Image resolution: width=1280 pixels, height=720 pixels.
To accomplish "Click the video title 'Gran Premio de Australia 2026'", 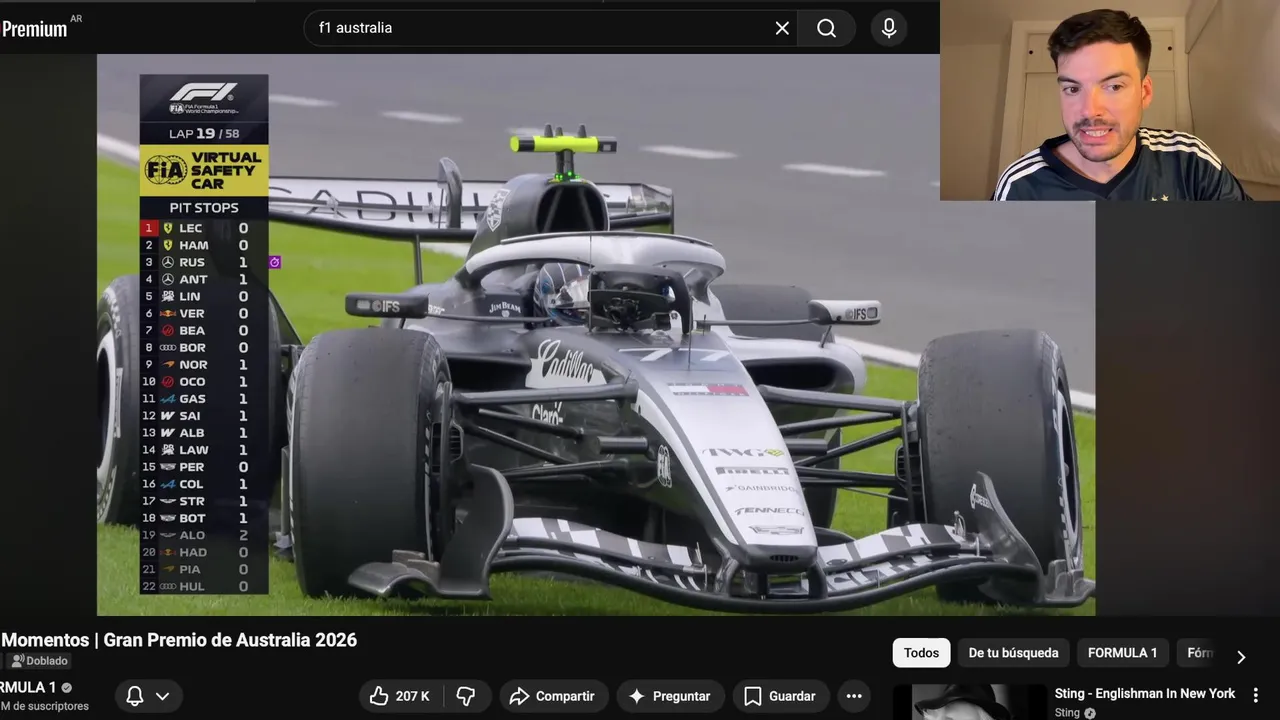I will (x=229, y=640).
